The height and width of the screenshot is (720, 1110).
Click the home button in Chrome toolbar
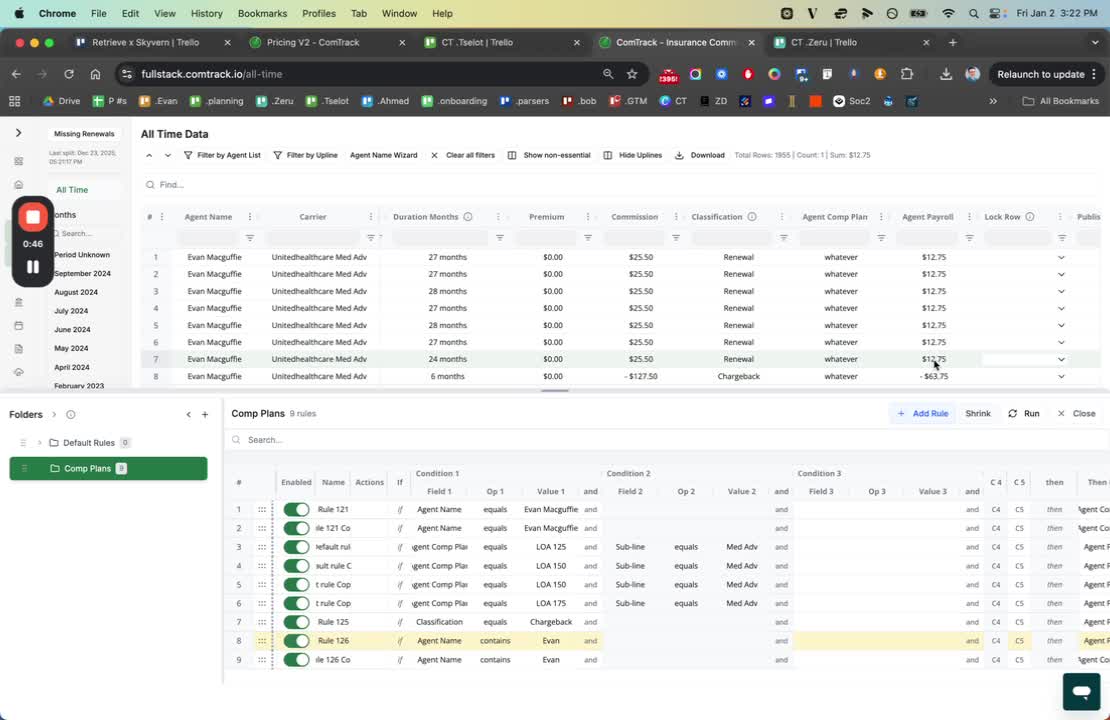coord(95,74)
